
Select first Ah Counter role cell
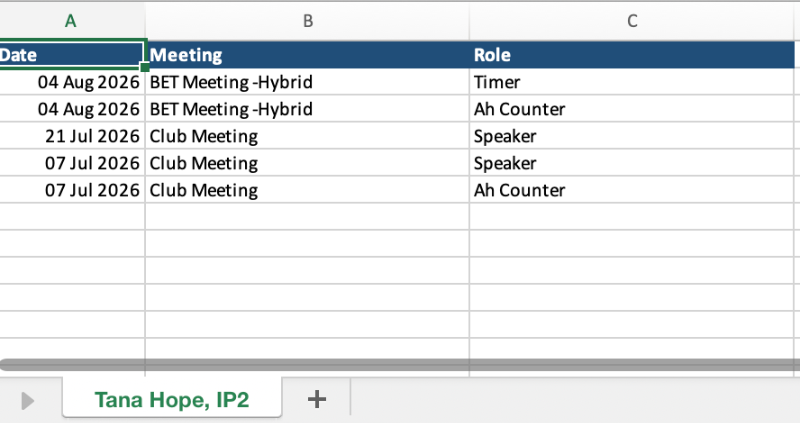tap(632, 109)
